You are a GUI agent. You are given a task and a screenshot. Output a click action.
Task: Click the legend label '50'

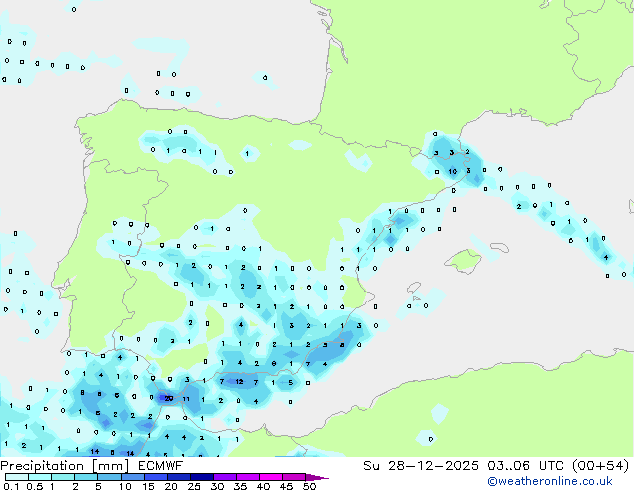(x=309, y=486)
